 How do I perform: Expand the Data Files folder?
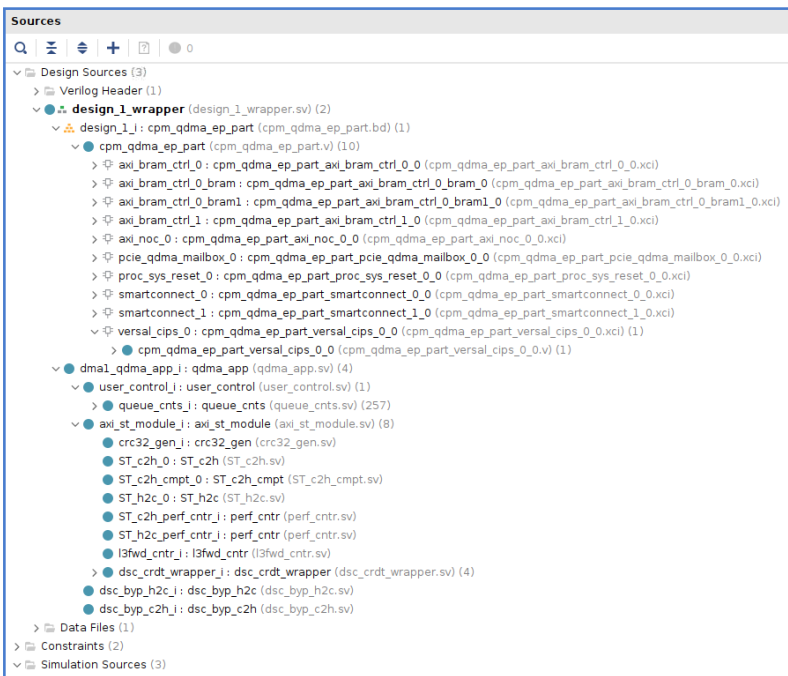36,628
